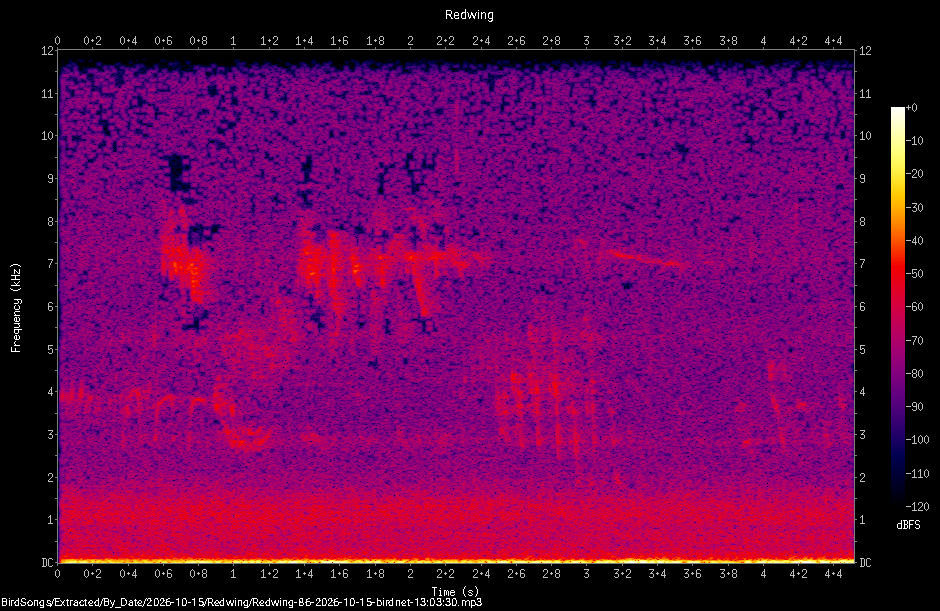940x611 pixels.
Task: Select the -40 color scale label
Action: [914, 240]
